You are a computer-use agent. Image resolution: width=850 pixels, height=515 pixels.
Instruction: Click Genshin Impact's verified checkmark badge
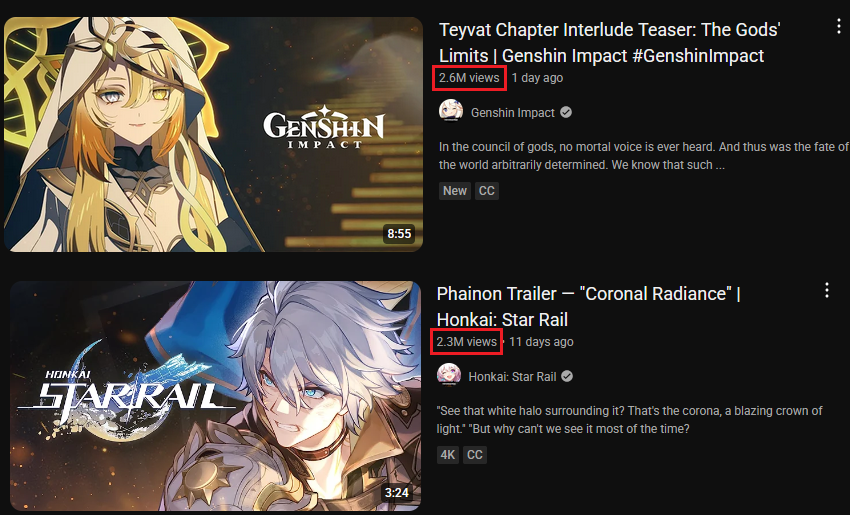(x=566, y=112)
